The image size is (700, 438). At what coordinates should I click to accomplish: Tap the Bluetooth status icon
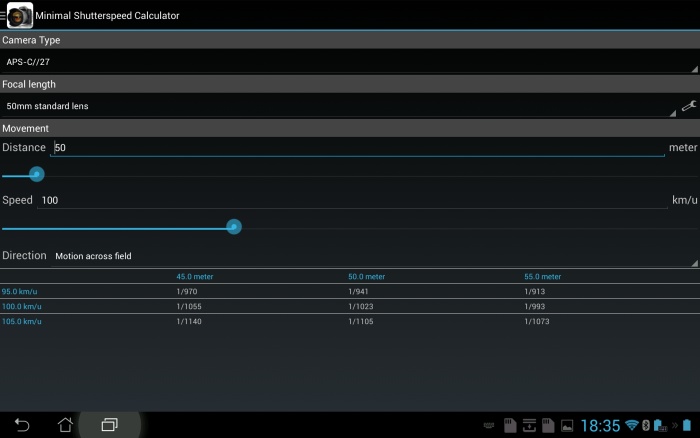coord(645,425)
